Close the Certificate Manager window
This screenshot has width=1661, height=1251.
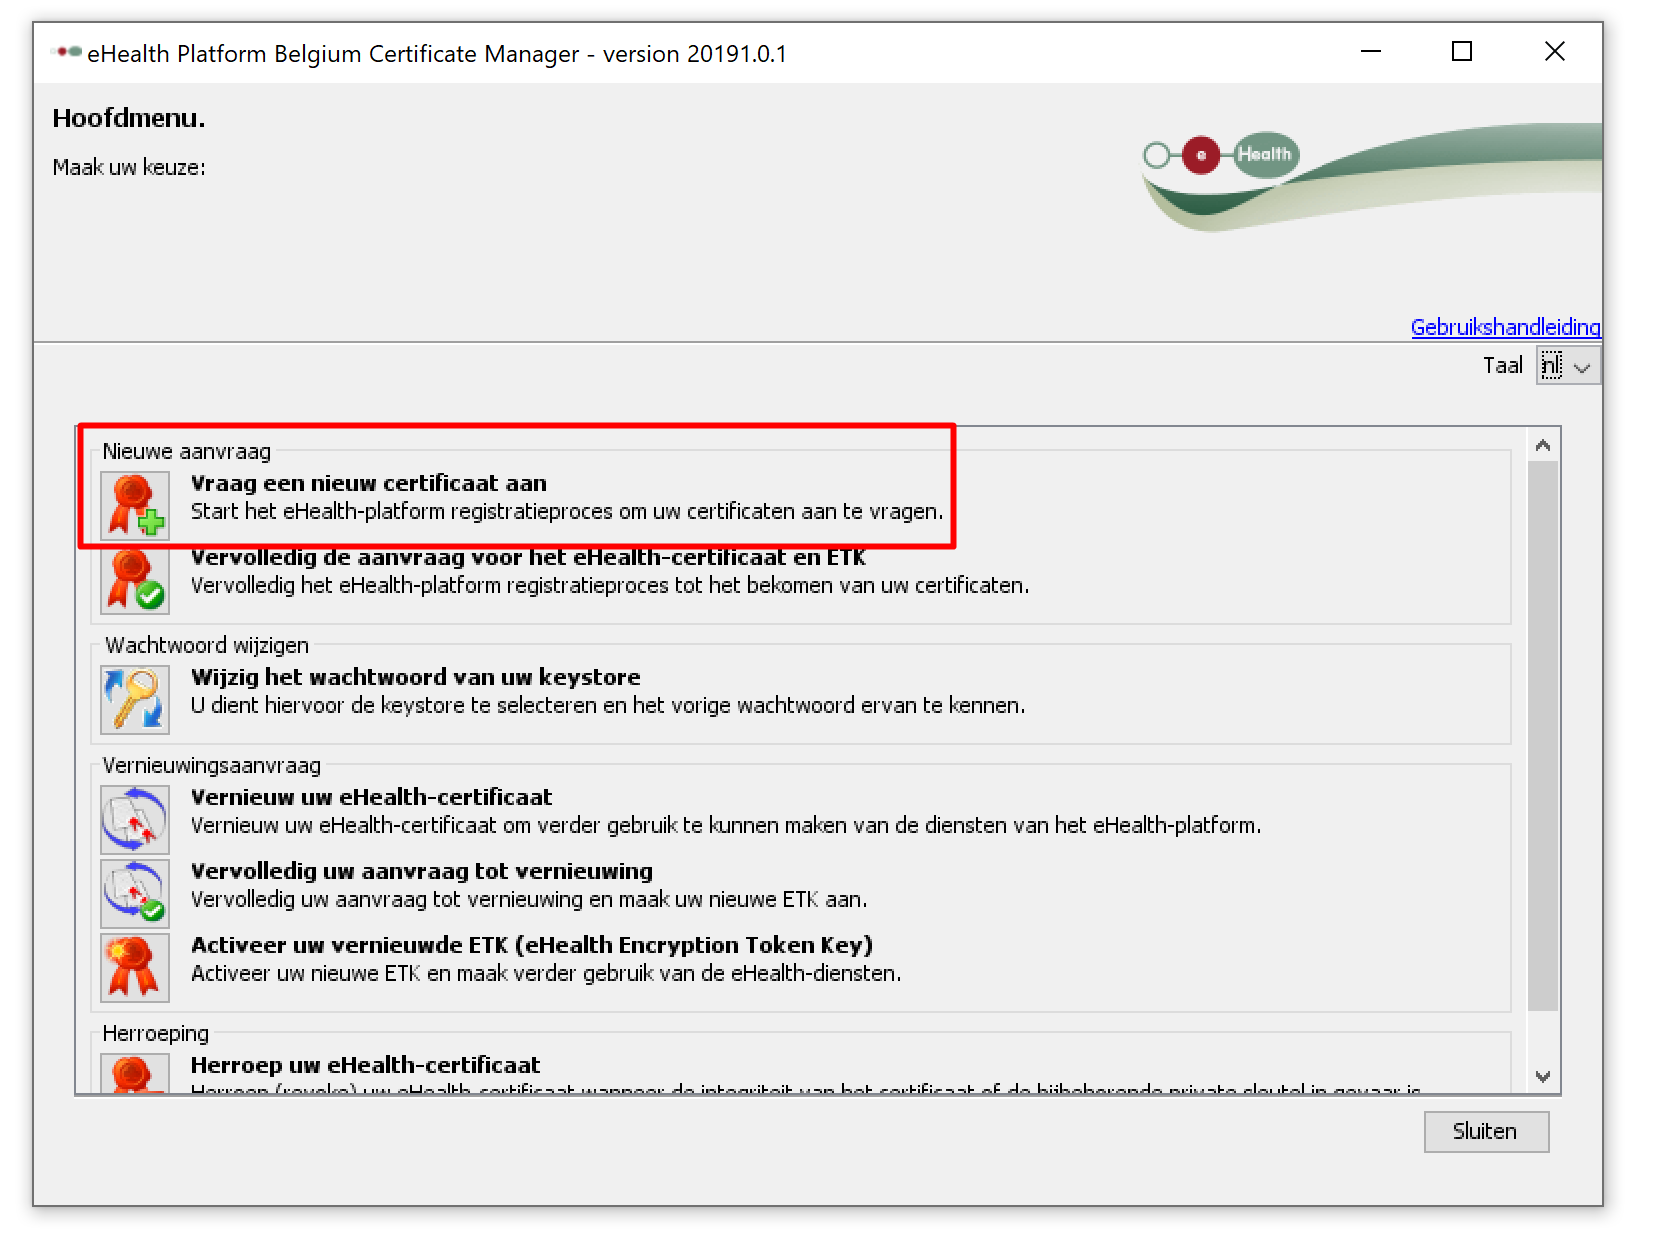click(x=1554, y=52)
